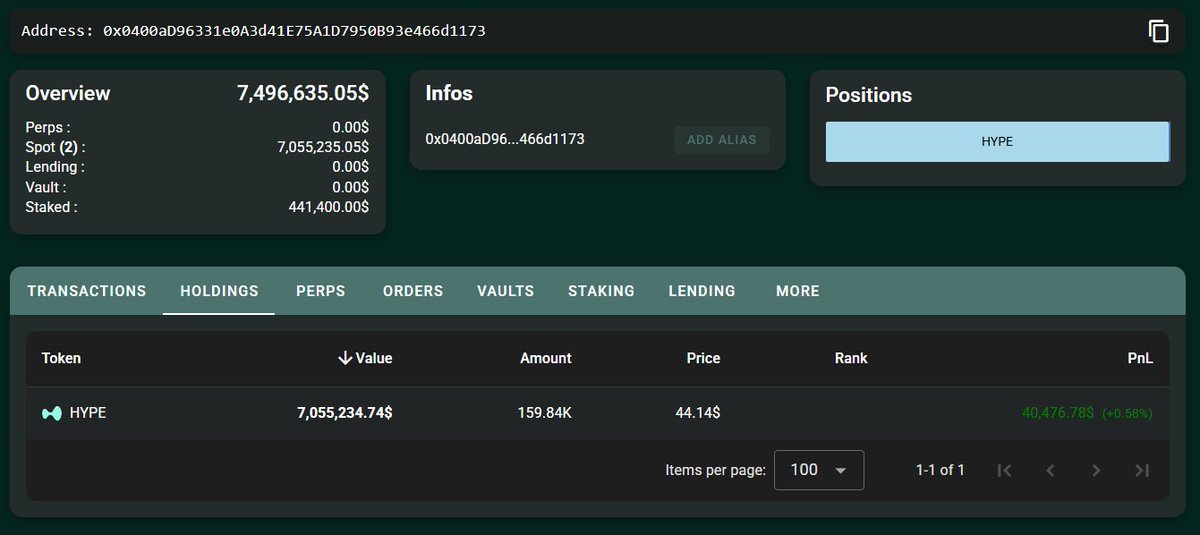
Task: Click the ADD ALIAS button
Action: [x=721, y=140]
